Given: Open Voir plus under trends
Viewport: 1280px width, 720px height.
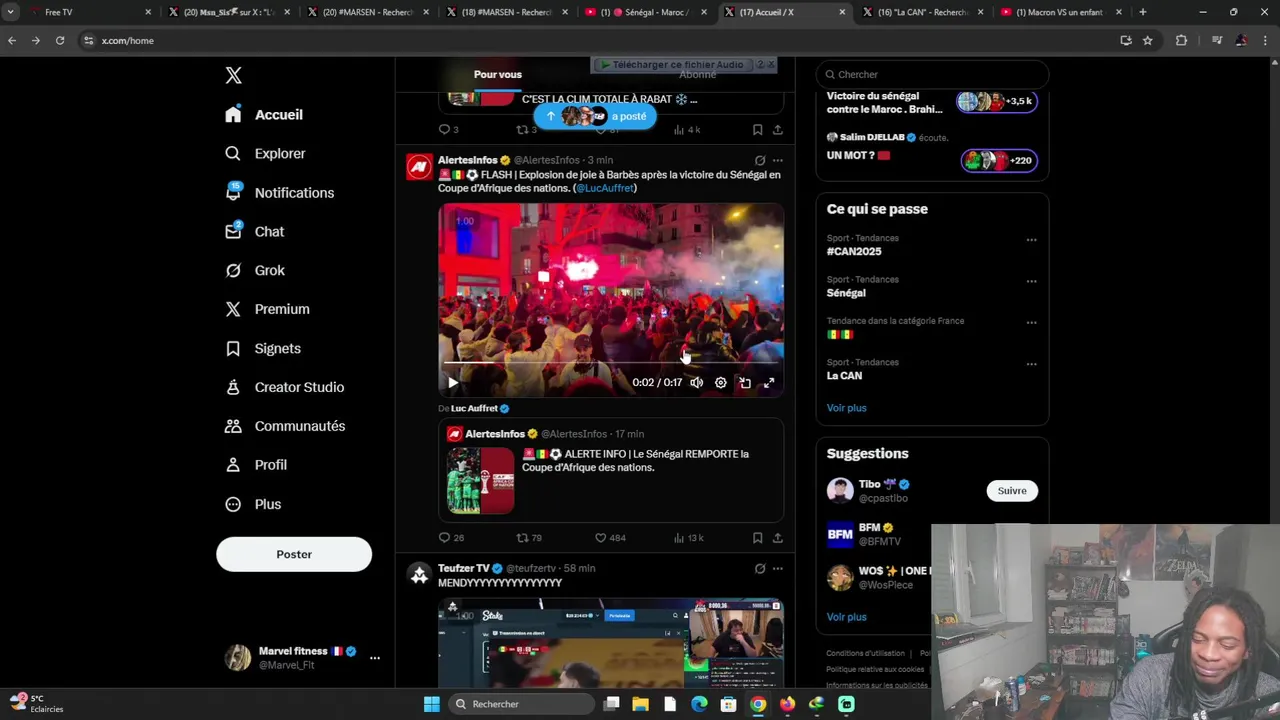Looking at the screenshot, I should point(846,408).
